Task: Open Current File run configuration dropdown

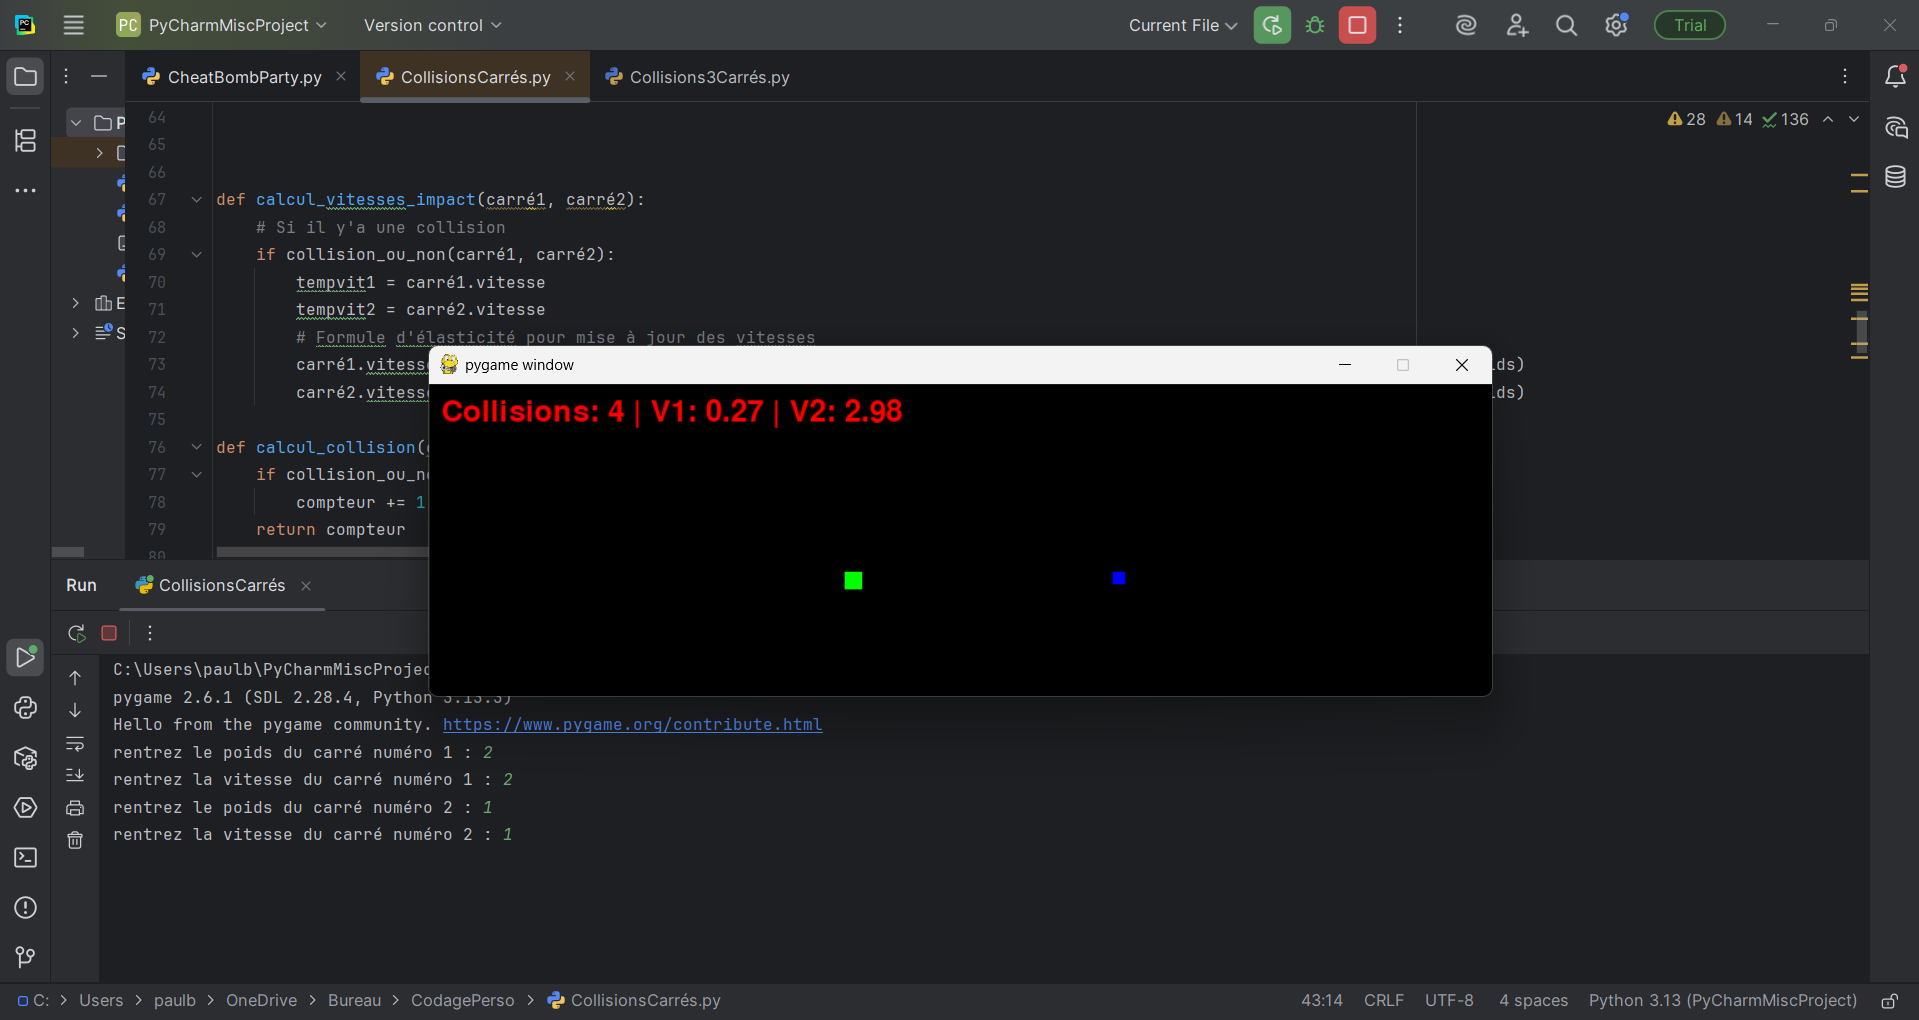Action: click(1183, 25)
